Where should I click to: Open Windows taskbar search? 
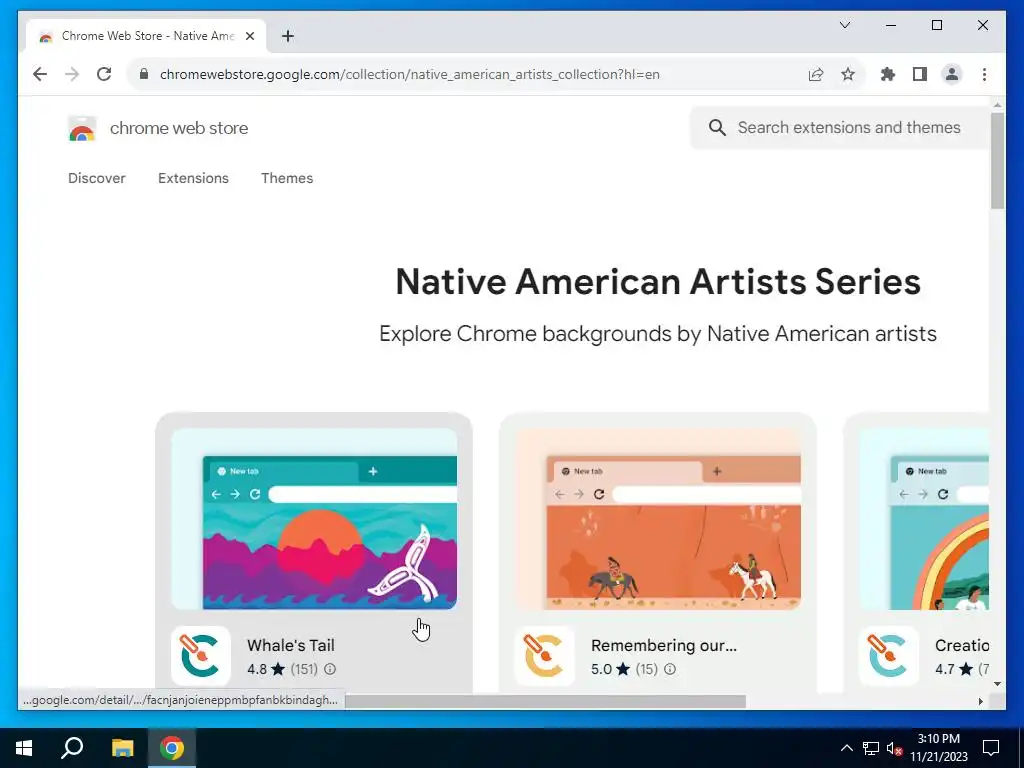click(72, 748)
